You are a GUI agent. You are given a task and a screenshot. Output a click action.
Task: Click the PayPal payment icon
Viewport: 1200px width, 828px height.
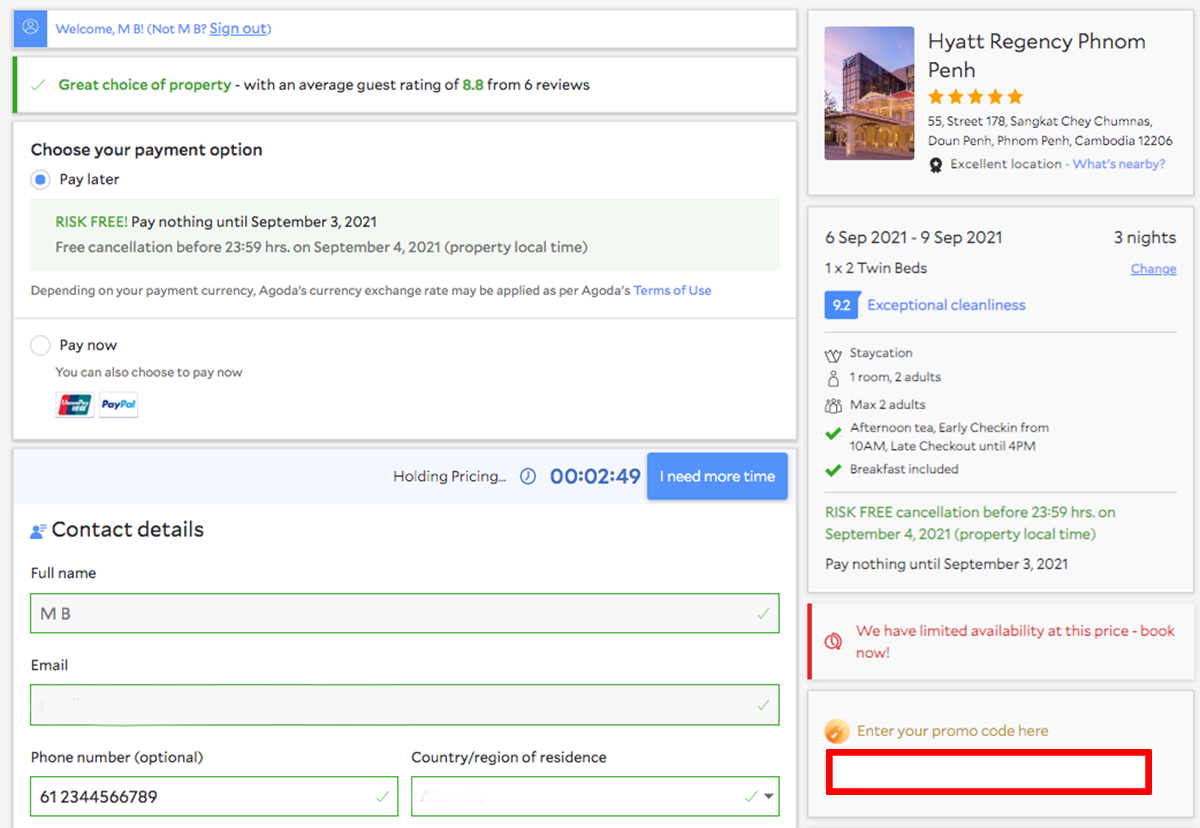coord(119,405)
